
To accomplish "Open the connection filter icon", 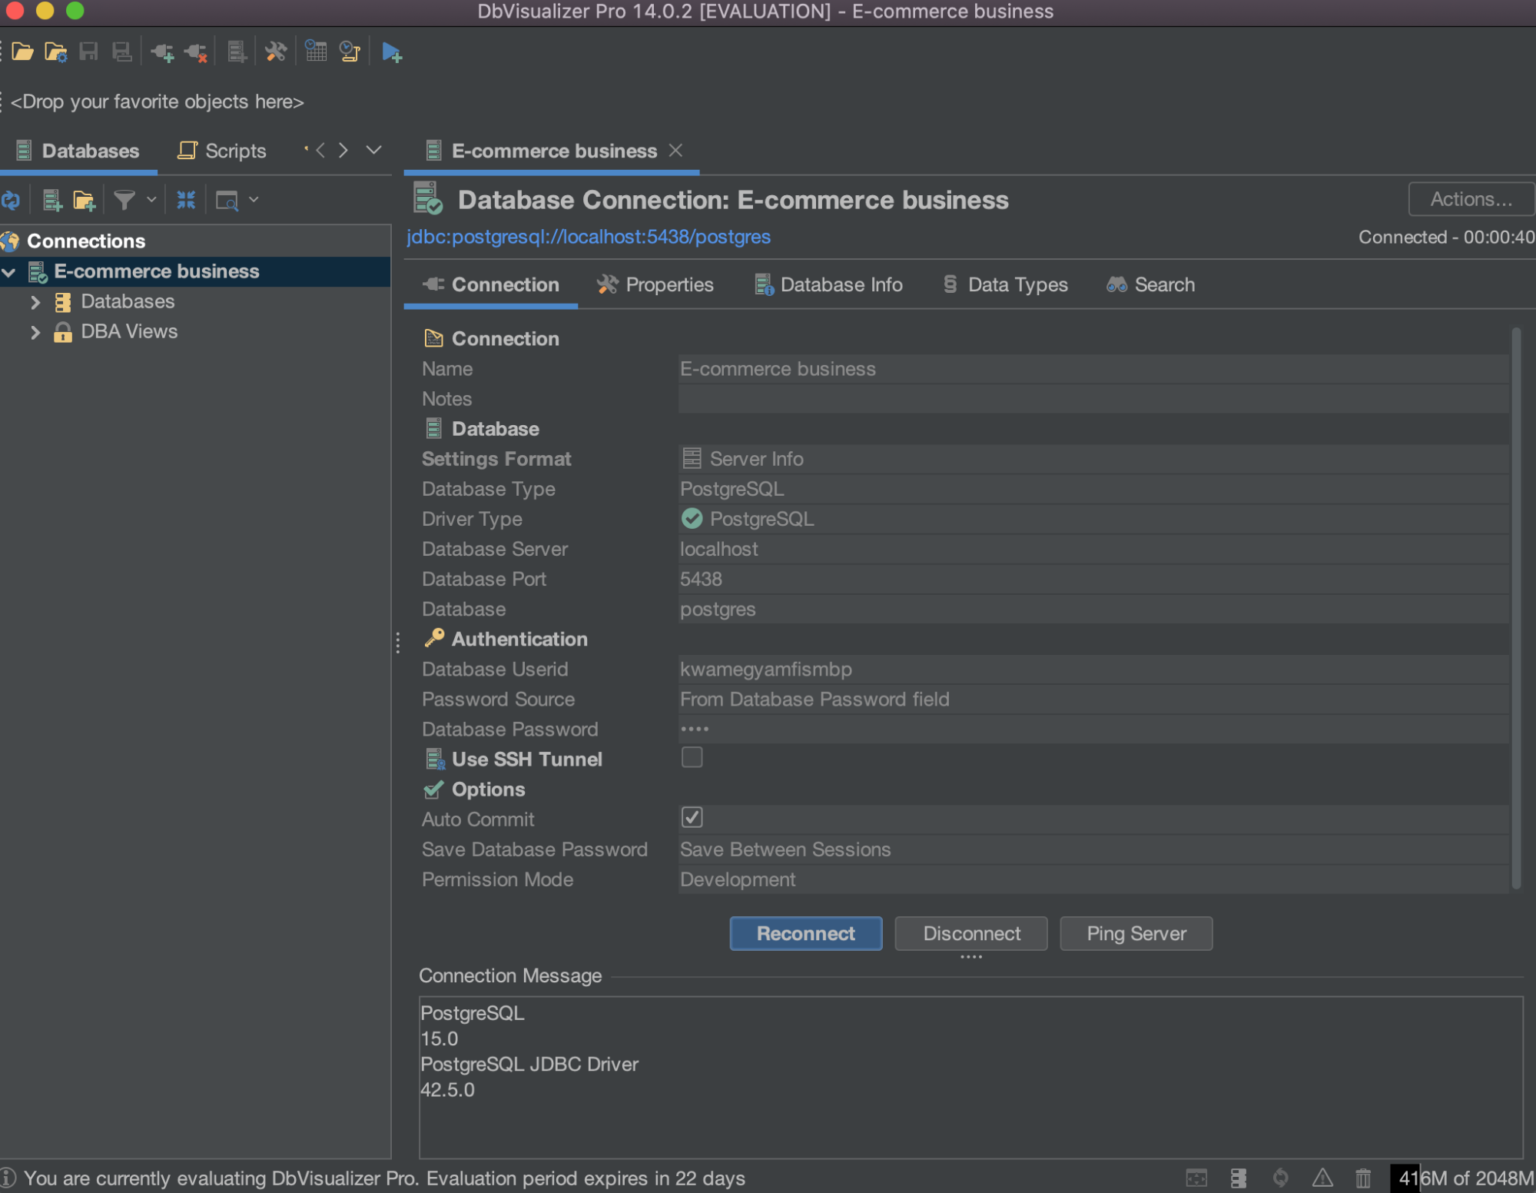I will (x=122, y=199).
